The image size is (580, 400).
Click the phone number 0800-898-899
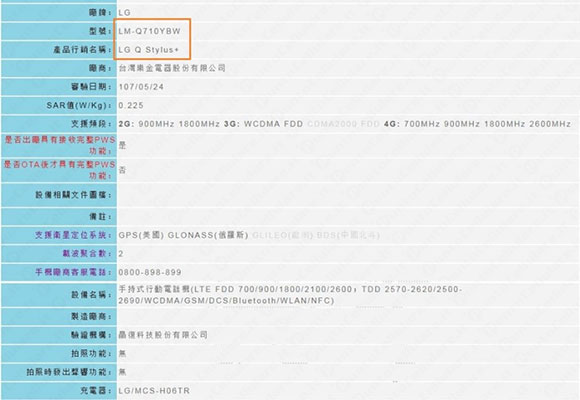(x=150, y=272)
